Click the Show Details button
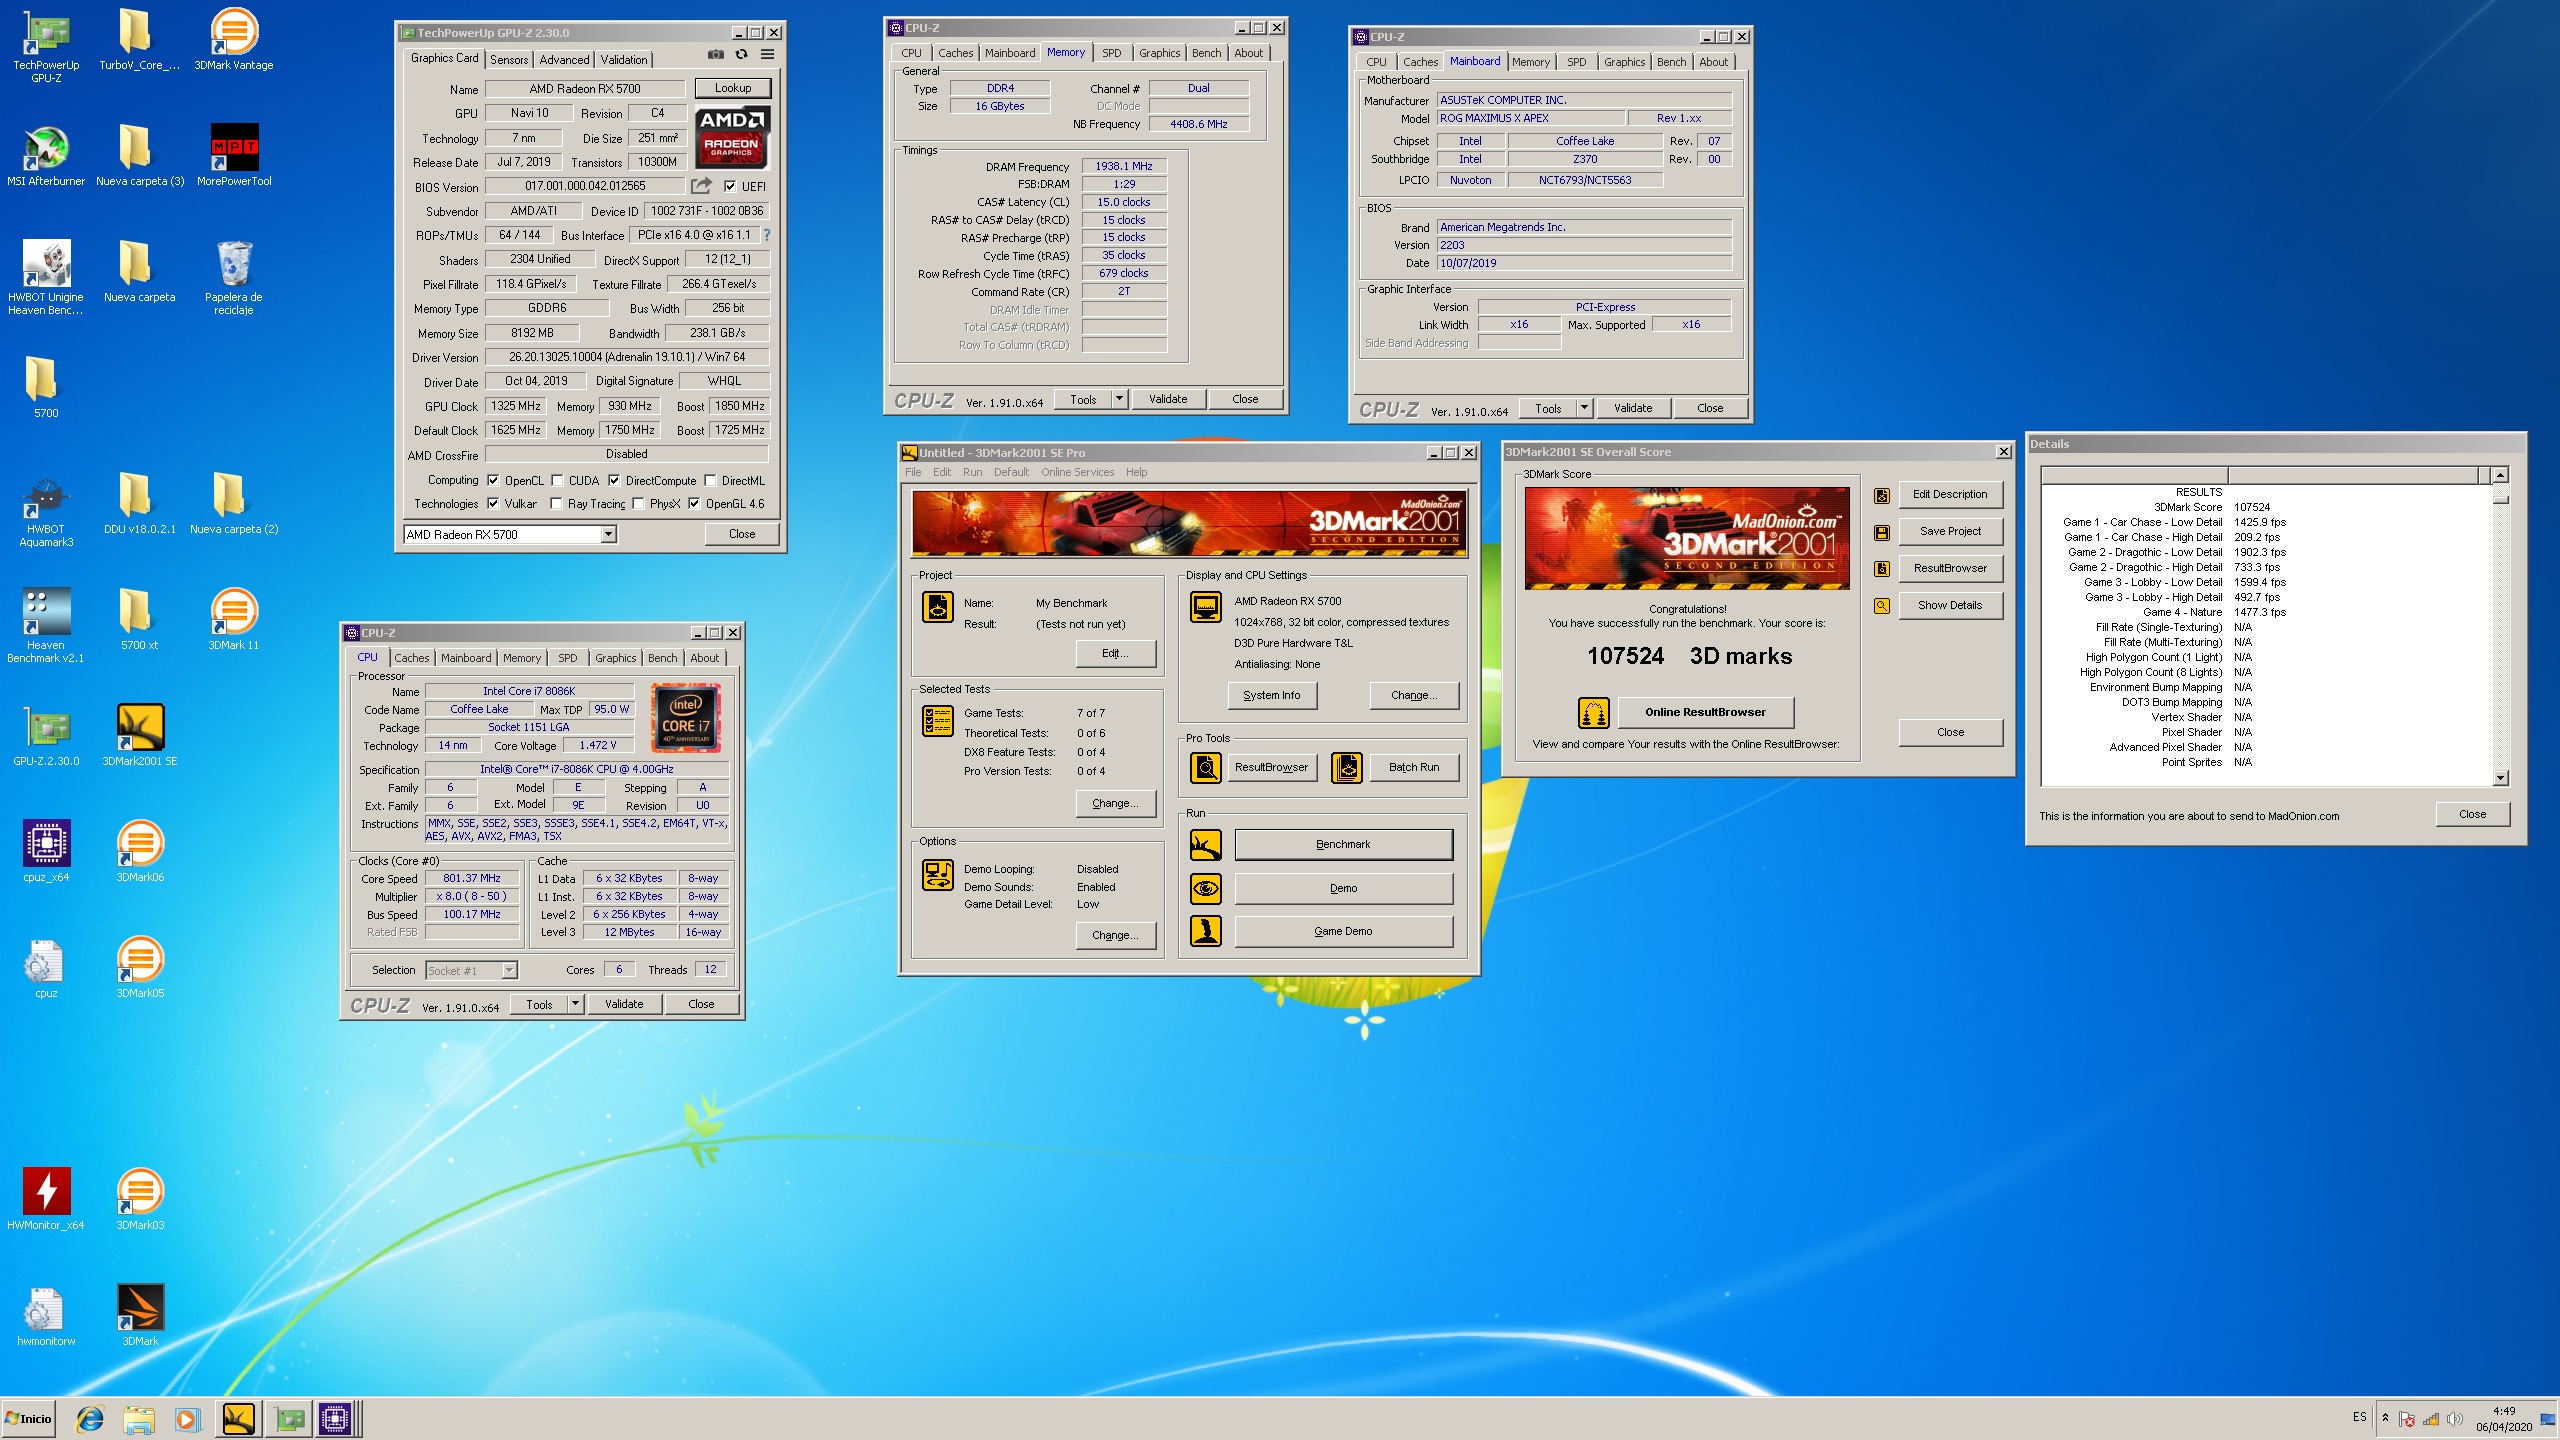The image size is (2560, 1440). tap(1950, 605)
